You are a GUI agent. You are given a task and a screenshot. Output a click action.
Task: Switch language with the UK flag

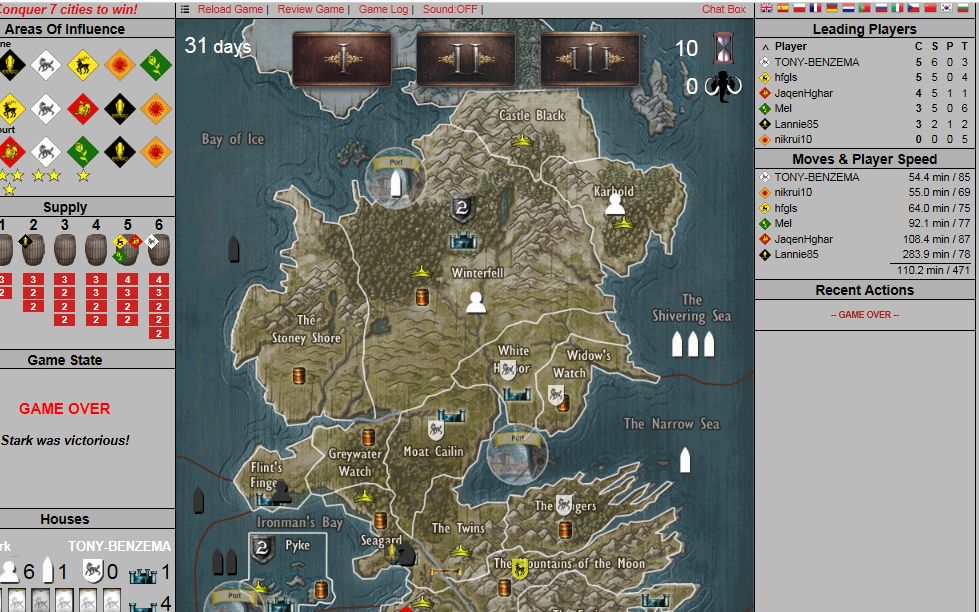pyautogui.click(x=766, y=8)
